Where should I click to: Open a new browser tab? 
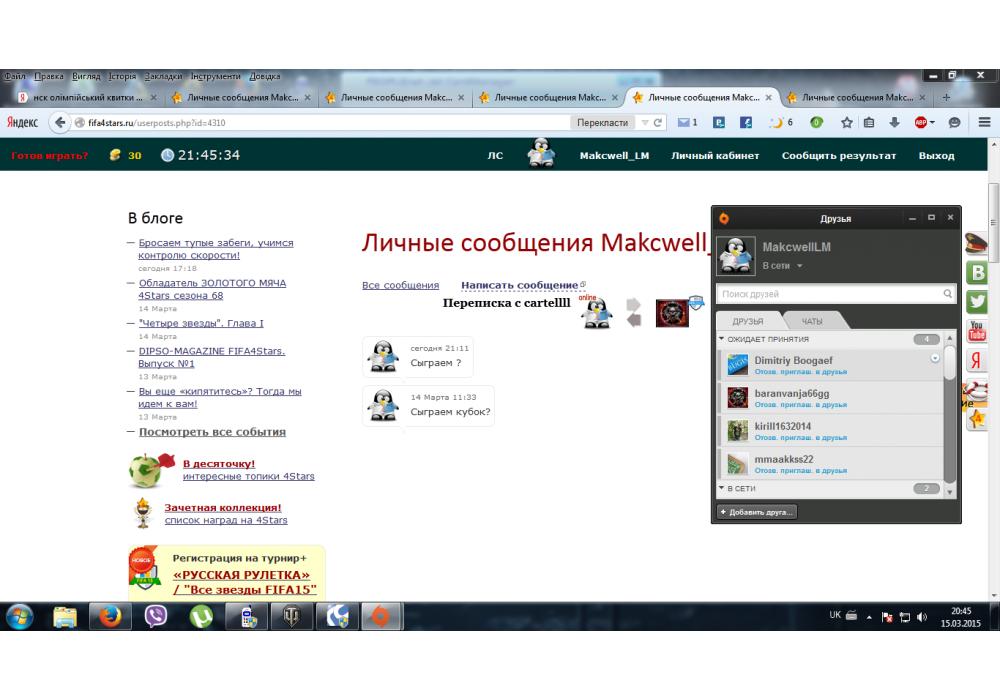click(946, 98)
